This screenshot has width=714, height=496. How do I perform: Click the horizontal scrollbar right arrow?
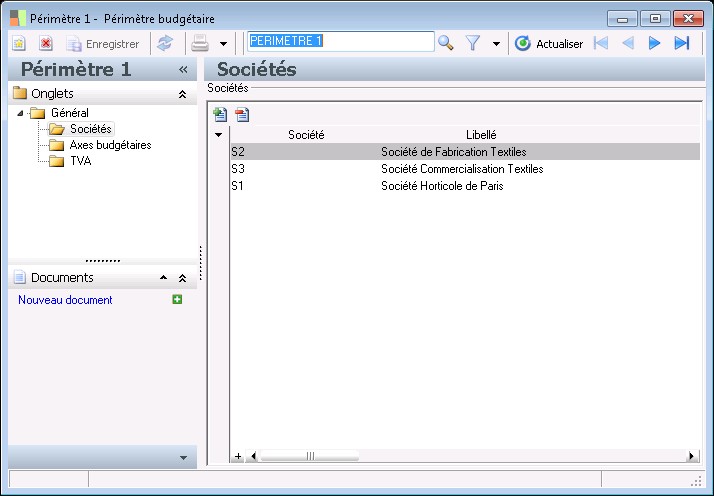(692, 456)
